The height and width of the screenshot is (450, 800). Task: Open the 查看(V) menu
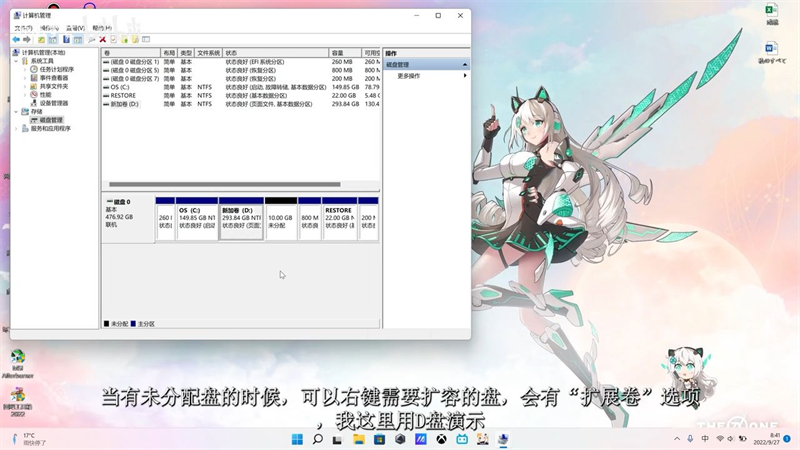(x=76, y=28)
